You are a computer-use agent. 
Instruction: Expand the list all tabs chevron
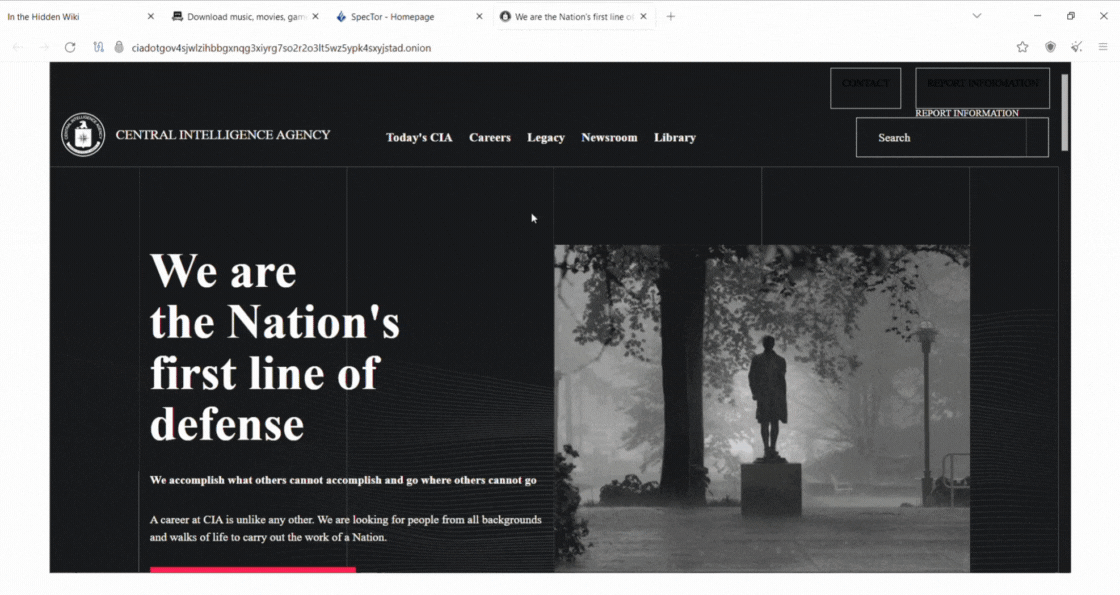point(976,16)
